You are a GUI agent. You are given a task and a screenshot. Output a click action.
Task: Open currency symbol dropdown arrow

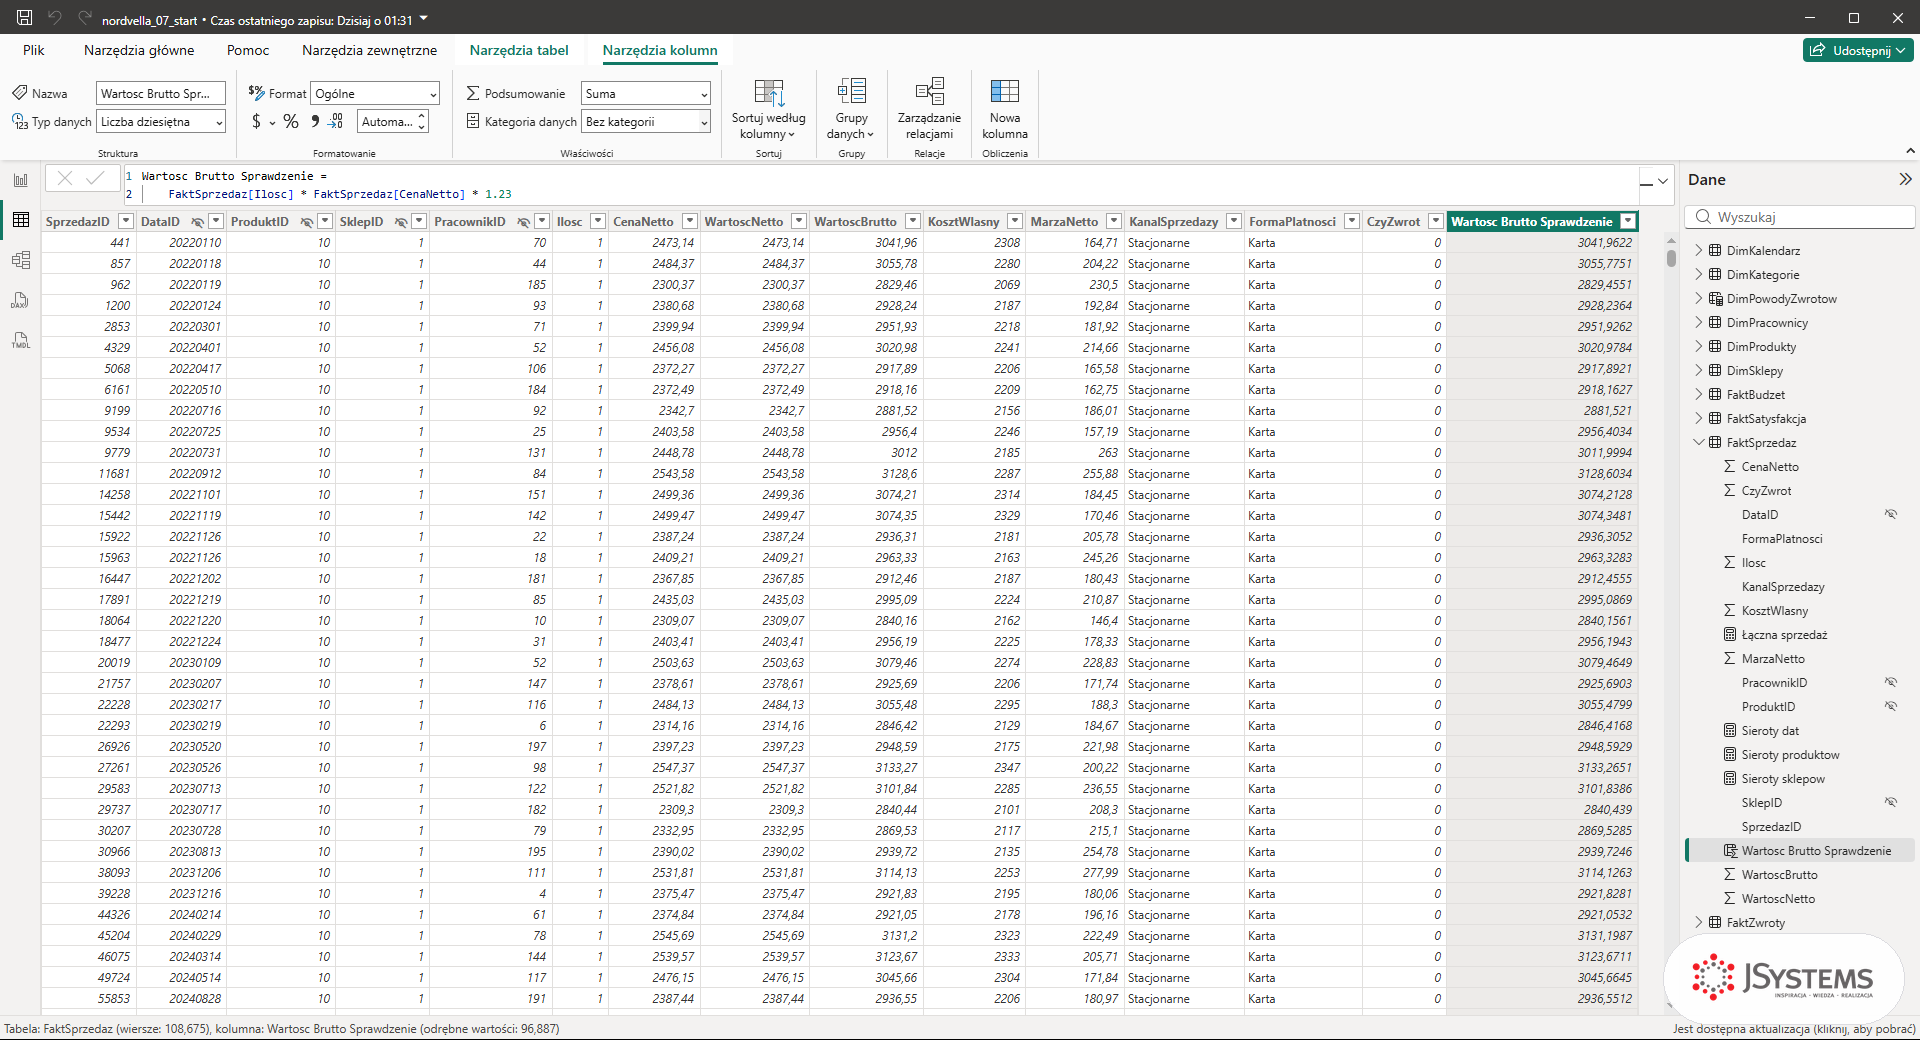pyautogui.click(x=272, y=123)
